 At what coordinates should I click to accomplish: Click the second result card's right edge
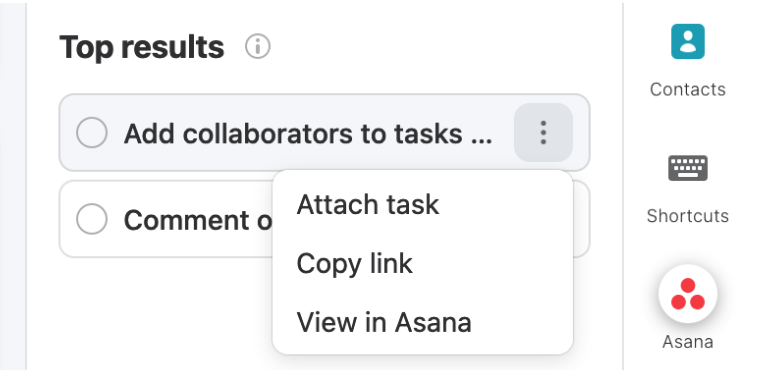[582, 219]
